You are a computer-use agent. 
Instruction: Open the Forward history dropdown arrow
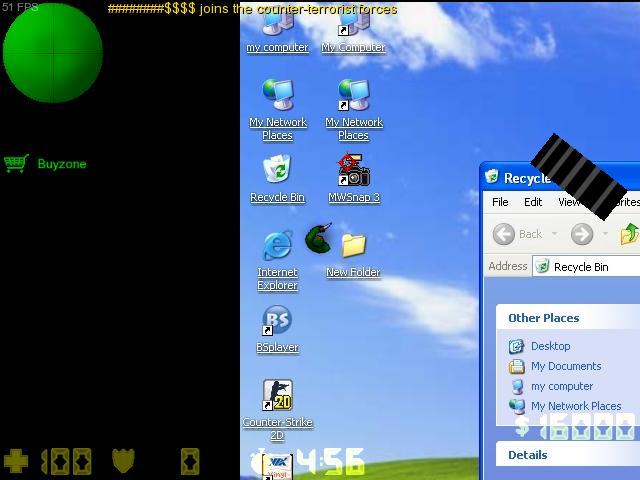[605, 233]
